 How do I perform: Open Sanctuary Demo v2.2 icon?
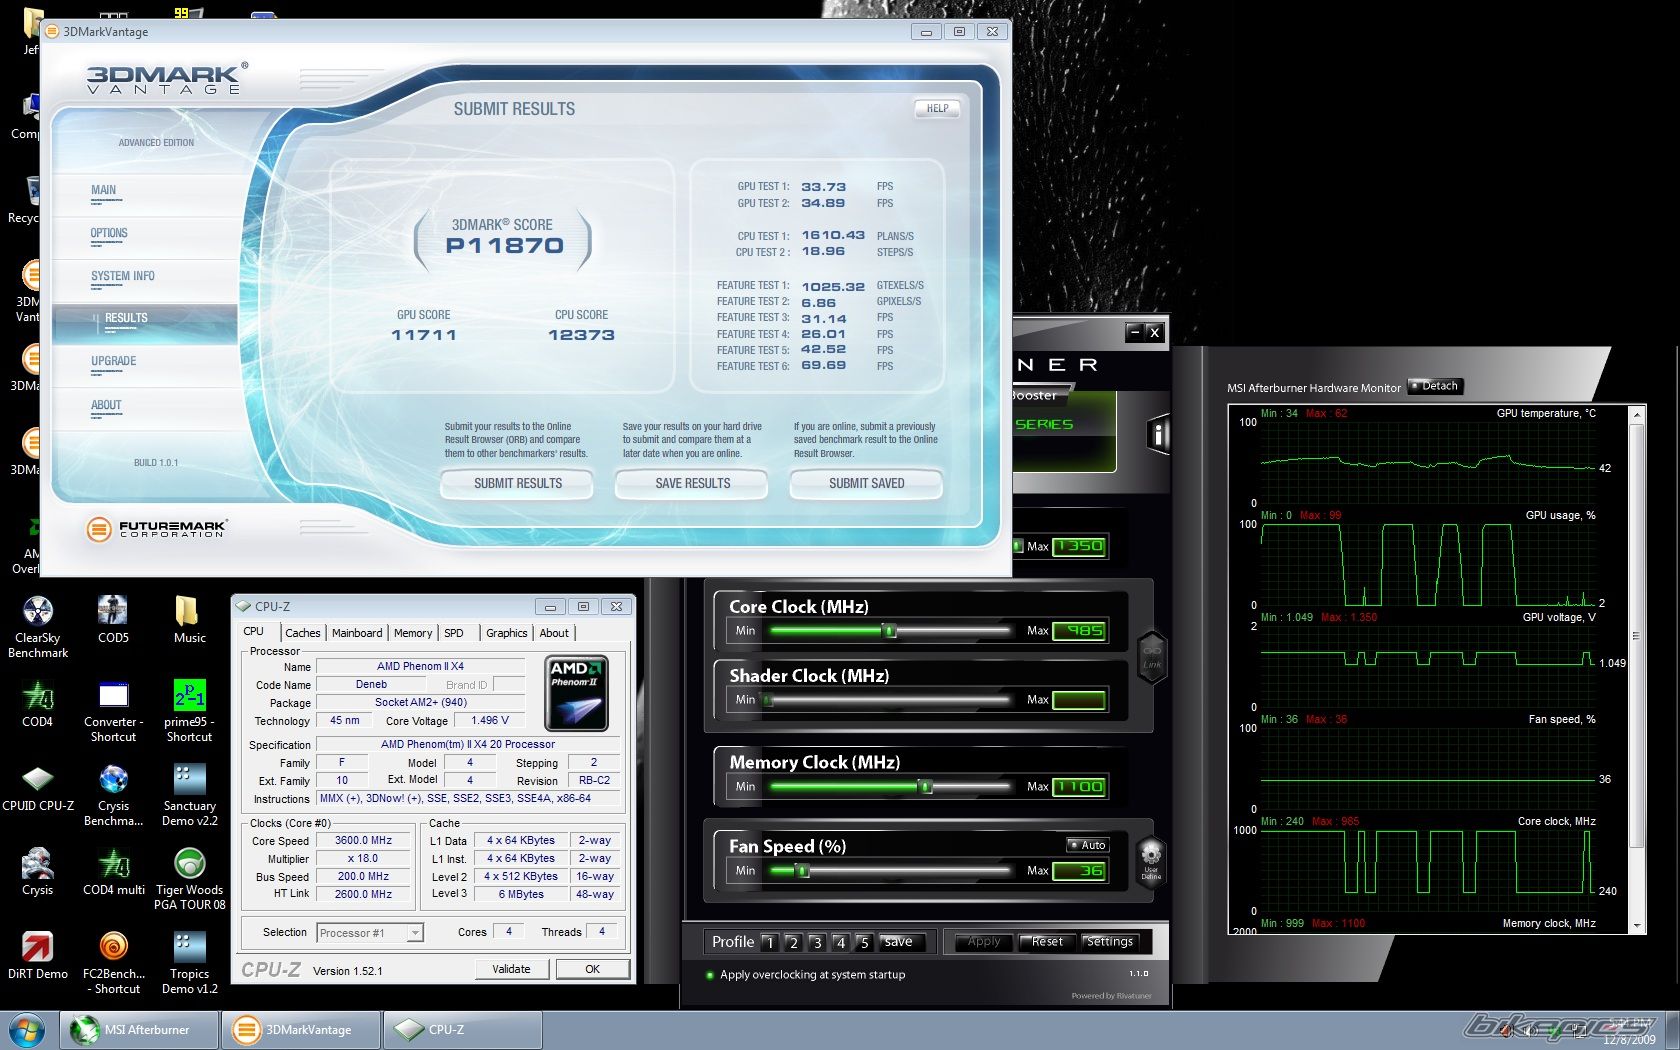pos(189,795)
